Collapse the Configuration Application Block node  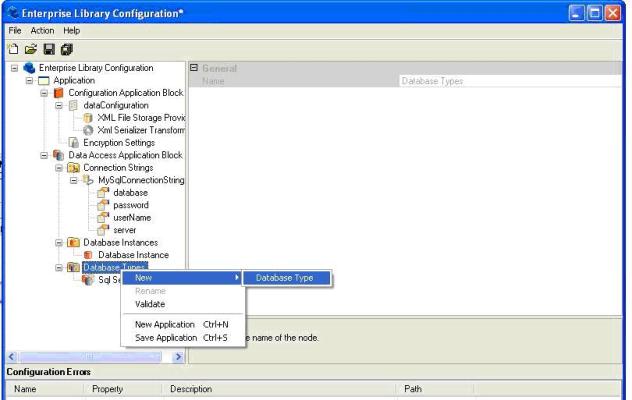[44, 93]
